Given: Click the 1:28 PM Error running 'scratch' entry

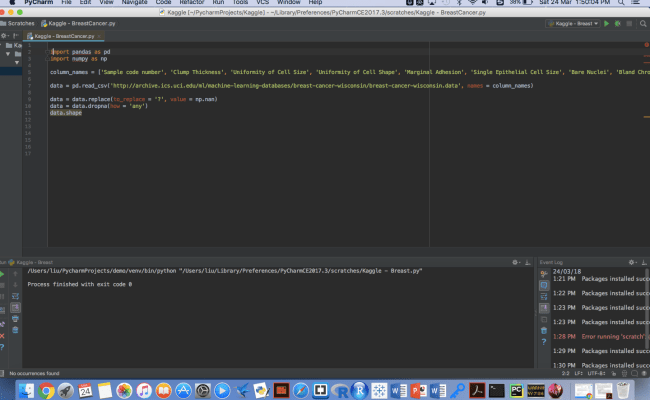Looking at the screenshot, I should (x=601, y=337).
